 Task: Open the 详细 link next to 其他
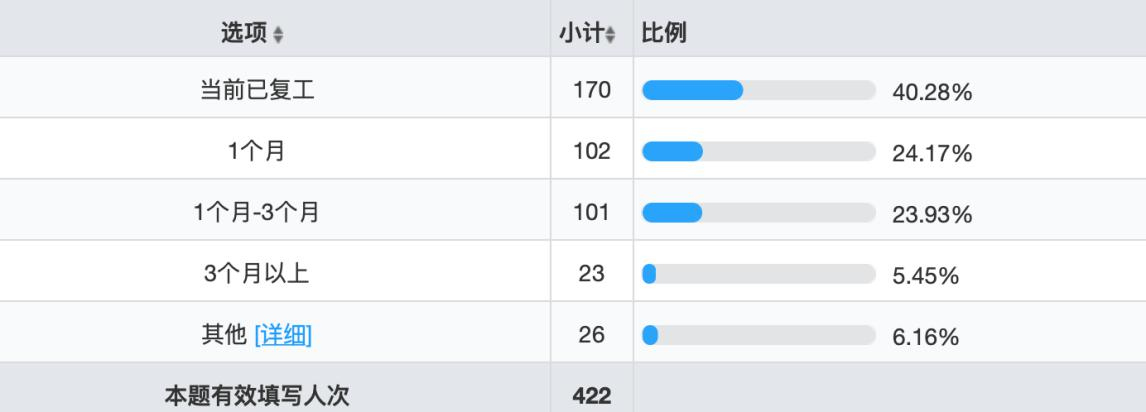point(283,336)
